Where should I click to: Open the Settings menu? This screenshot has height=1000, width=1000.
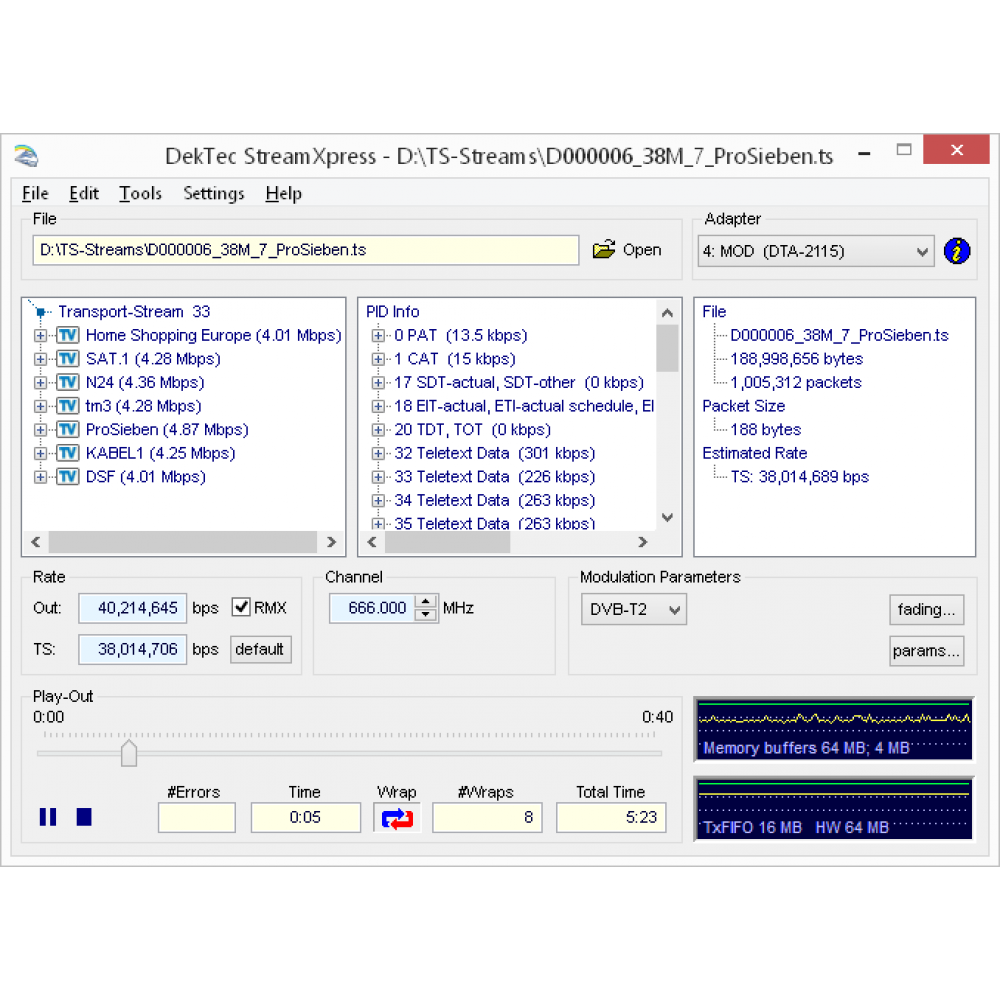213,194
